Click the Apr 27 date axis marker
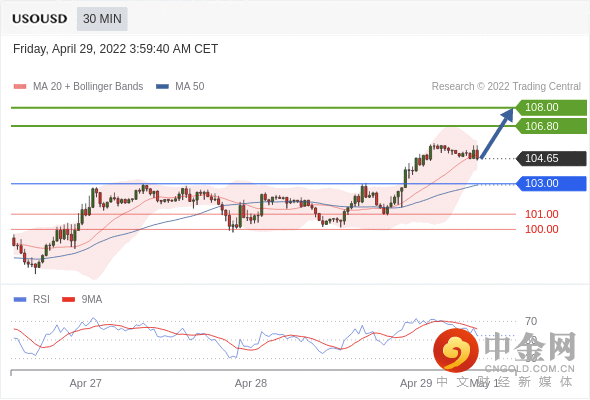This screenshot has width=590, height=400. coord(85,383)
